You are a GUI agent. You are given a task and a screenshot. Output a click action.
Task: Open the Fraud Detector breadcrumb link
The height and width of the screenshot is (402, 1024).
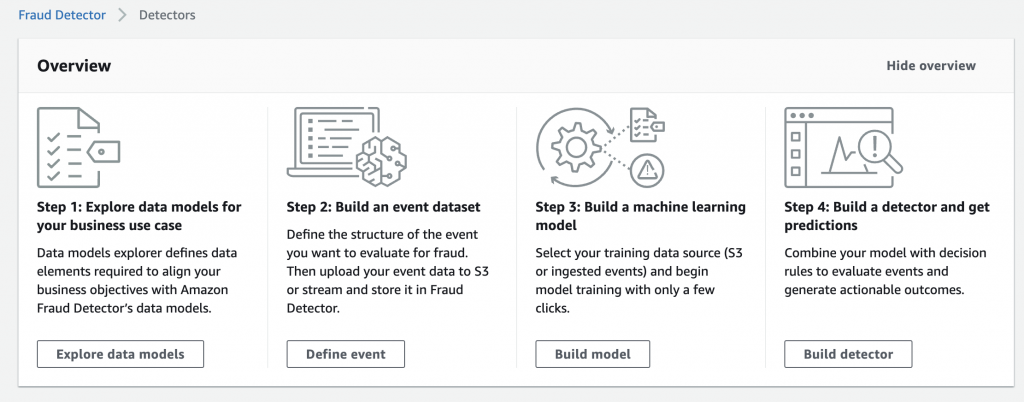coord(61,15)
